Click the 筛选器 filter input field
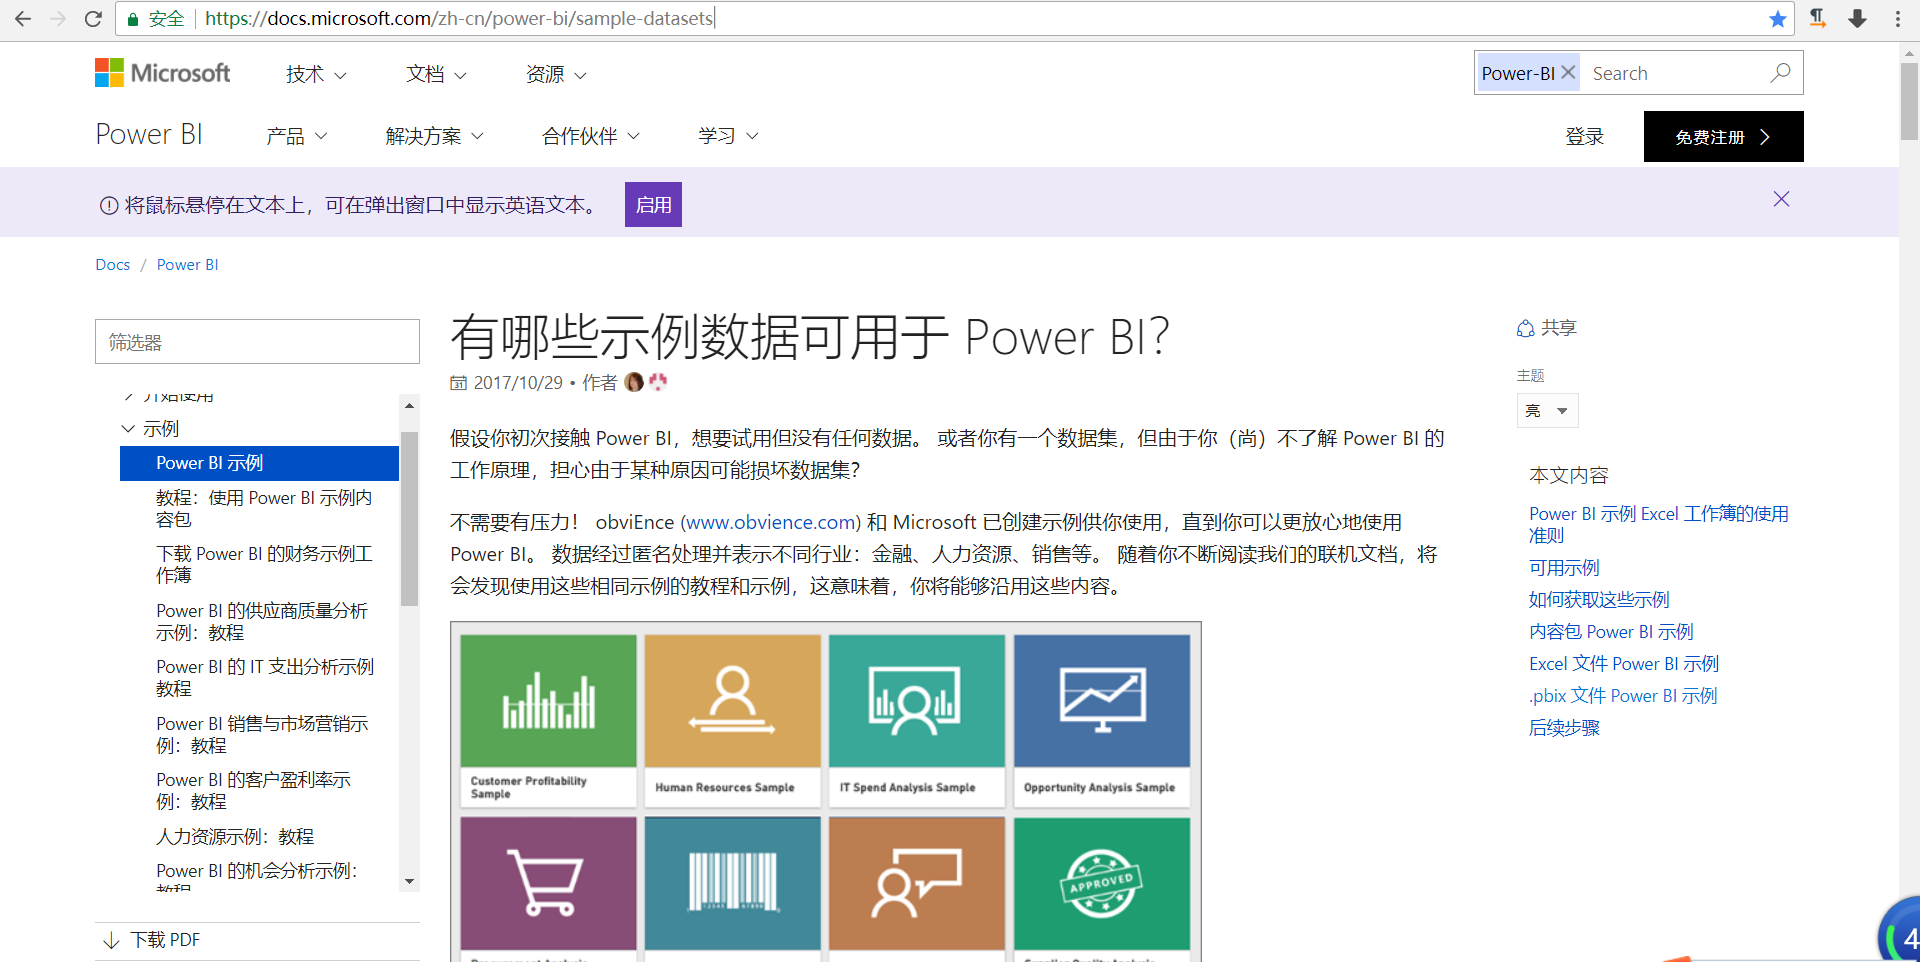This screenshot has width=1920, height=962. [x=257, y=342]
